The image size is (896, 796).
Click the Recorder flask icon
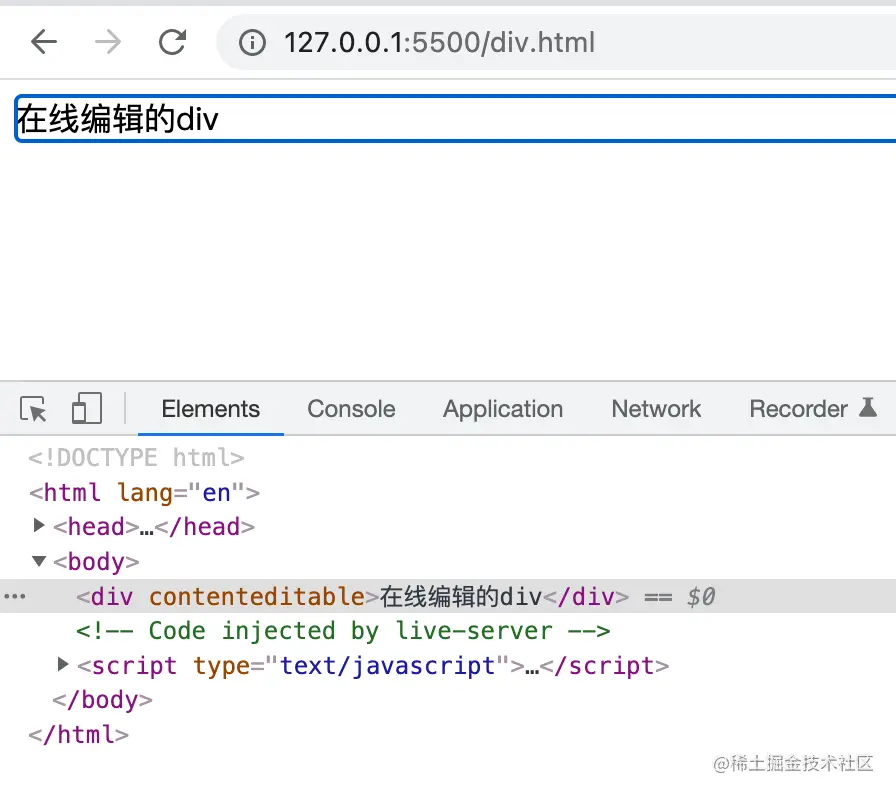[x=868, y=407]
